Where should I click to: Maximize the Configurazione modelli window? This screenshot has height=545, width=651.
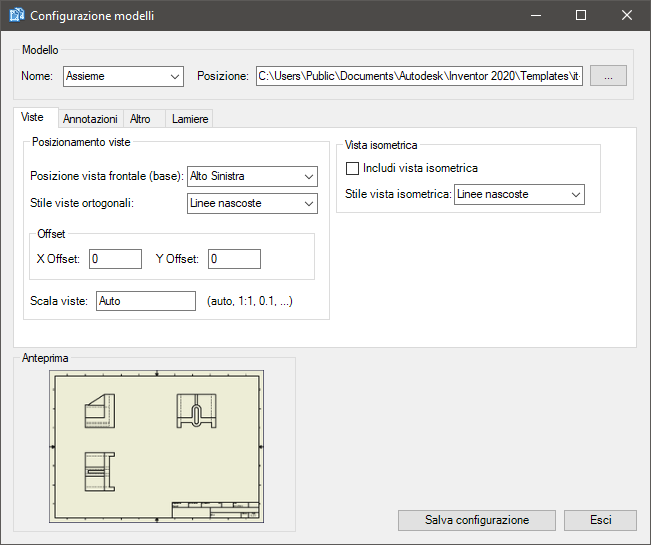[581, 15]
